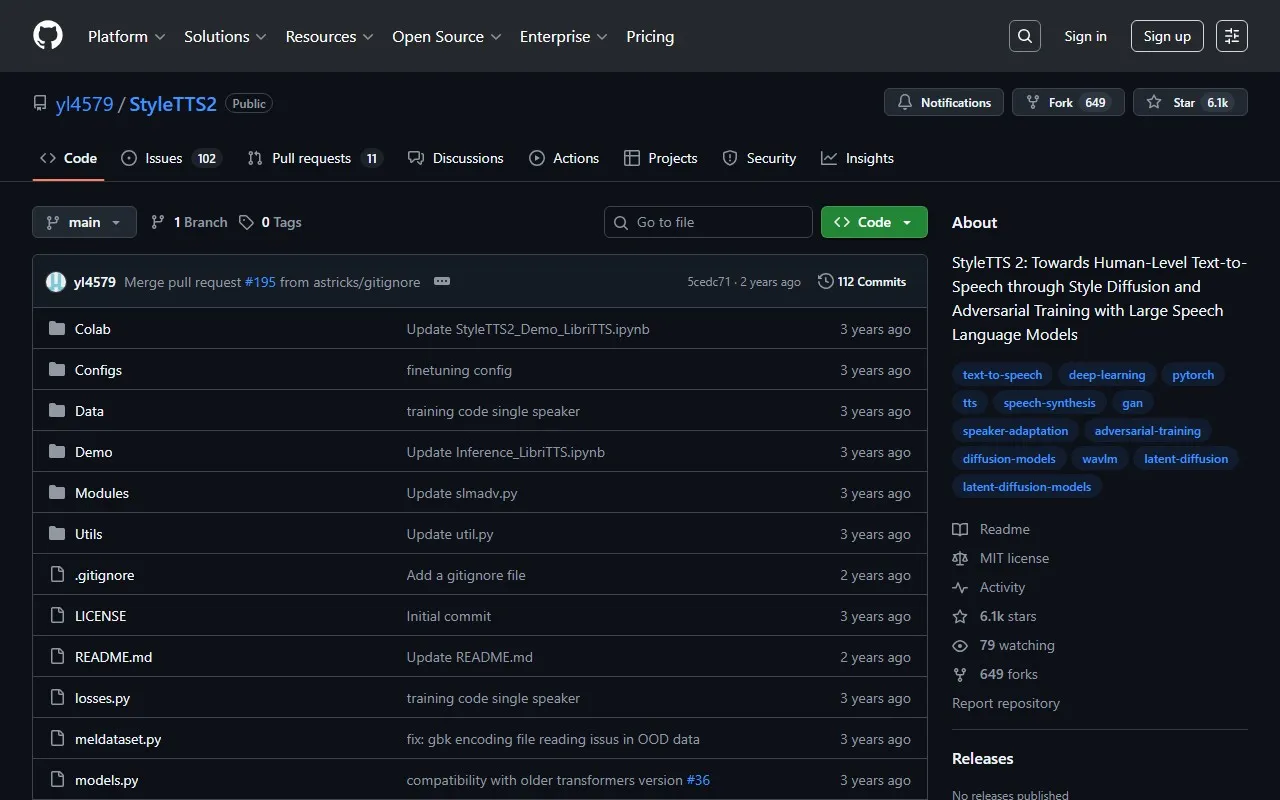Click the GitHub logo in header
This screenshot has width=1280, height=800.
(x=48, y=36)
